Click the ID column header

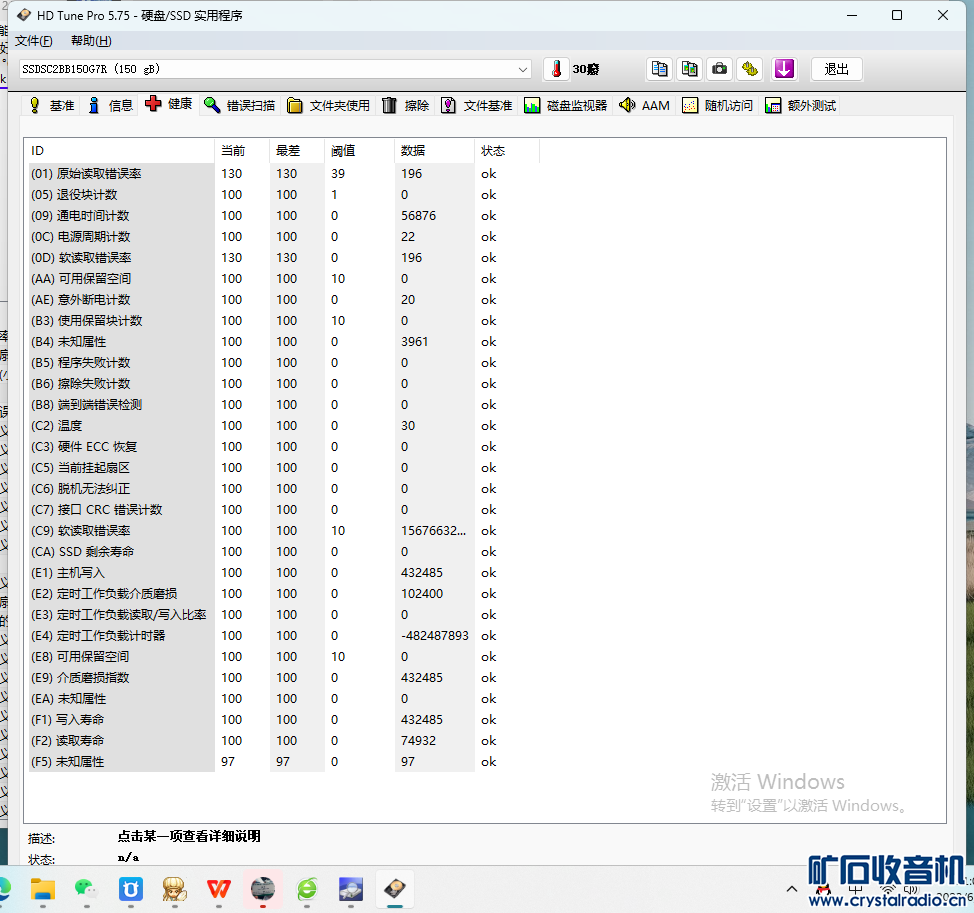pyautogui.click(x=121, y=151)
